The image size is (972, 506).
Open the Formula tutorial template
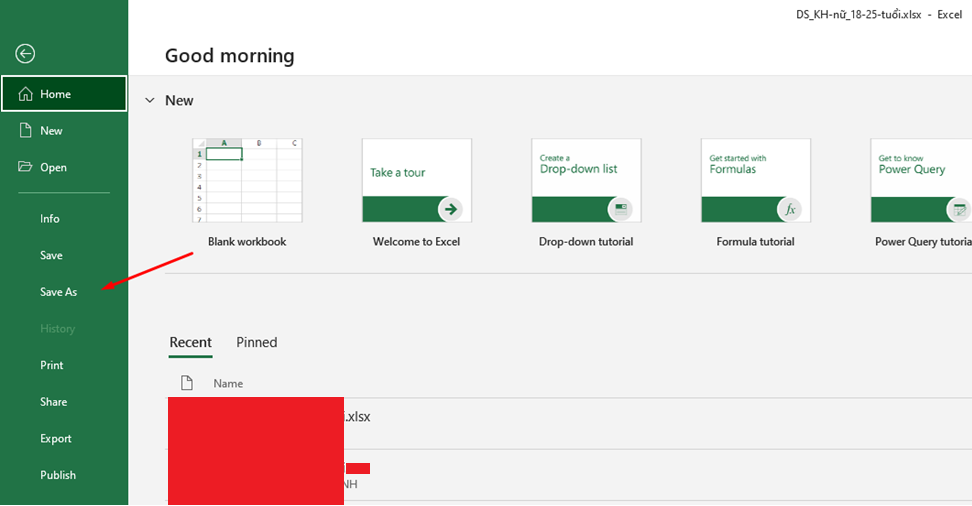point(755,181)
